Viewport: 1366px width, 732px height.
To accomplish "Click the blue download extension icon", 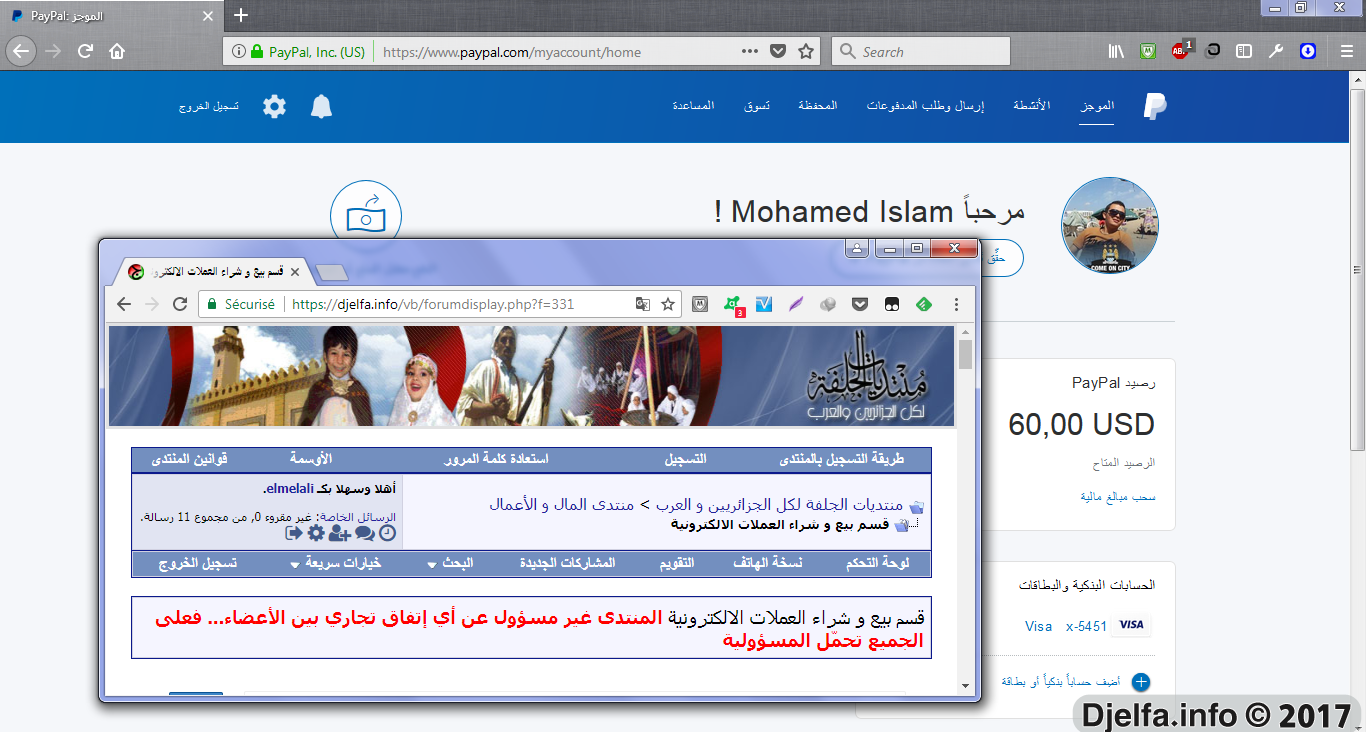I will point(1308,52).
